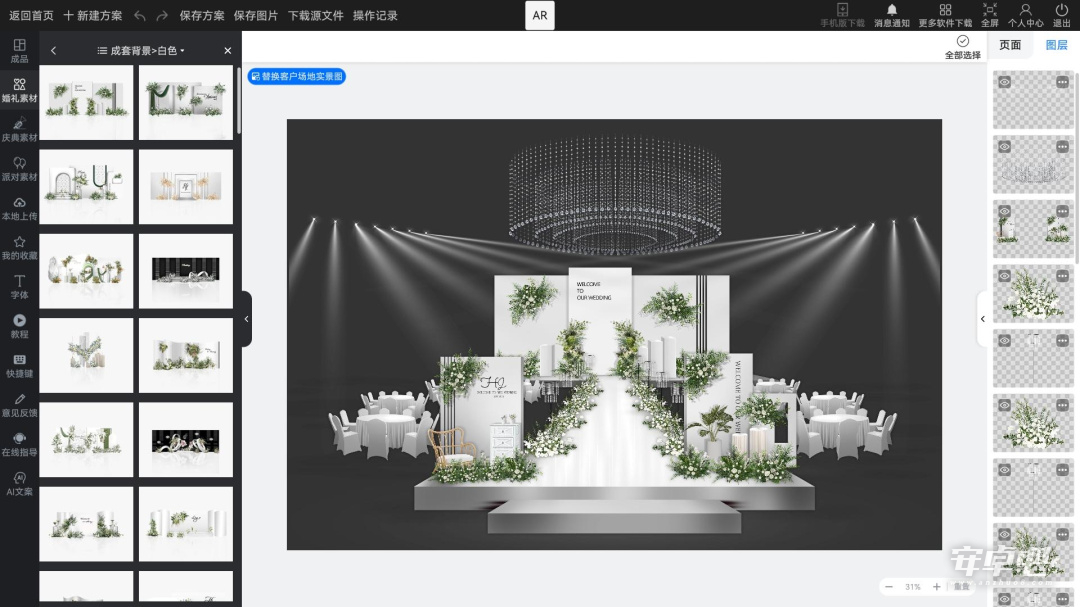Open 派对素材 party materials
The width and height of the screenshot is (1080, 607).
point(19,169)
